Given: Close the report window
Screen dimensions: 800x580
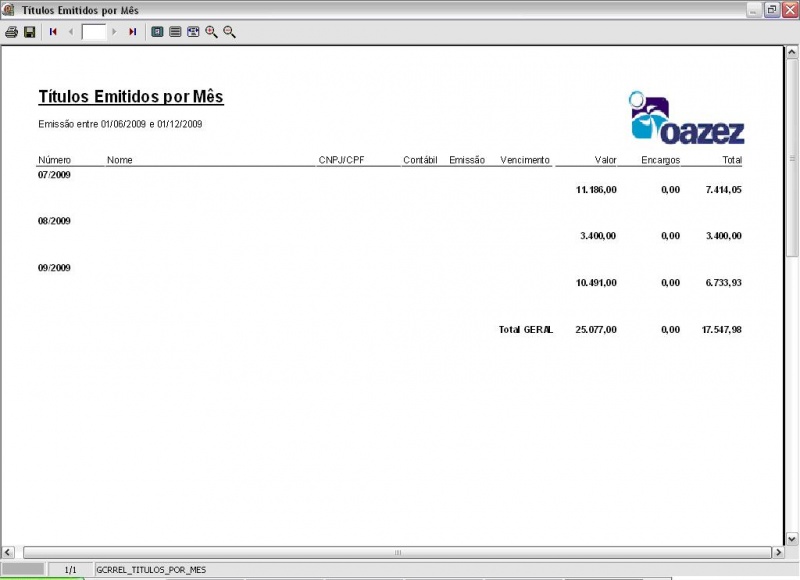Looking at the screenshot, I should [x=790, y=10].
